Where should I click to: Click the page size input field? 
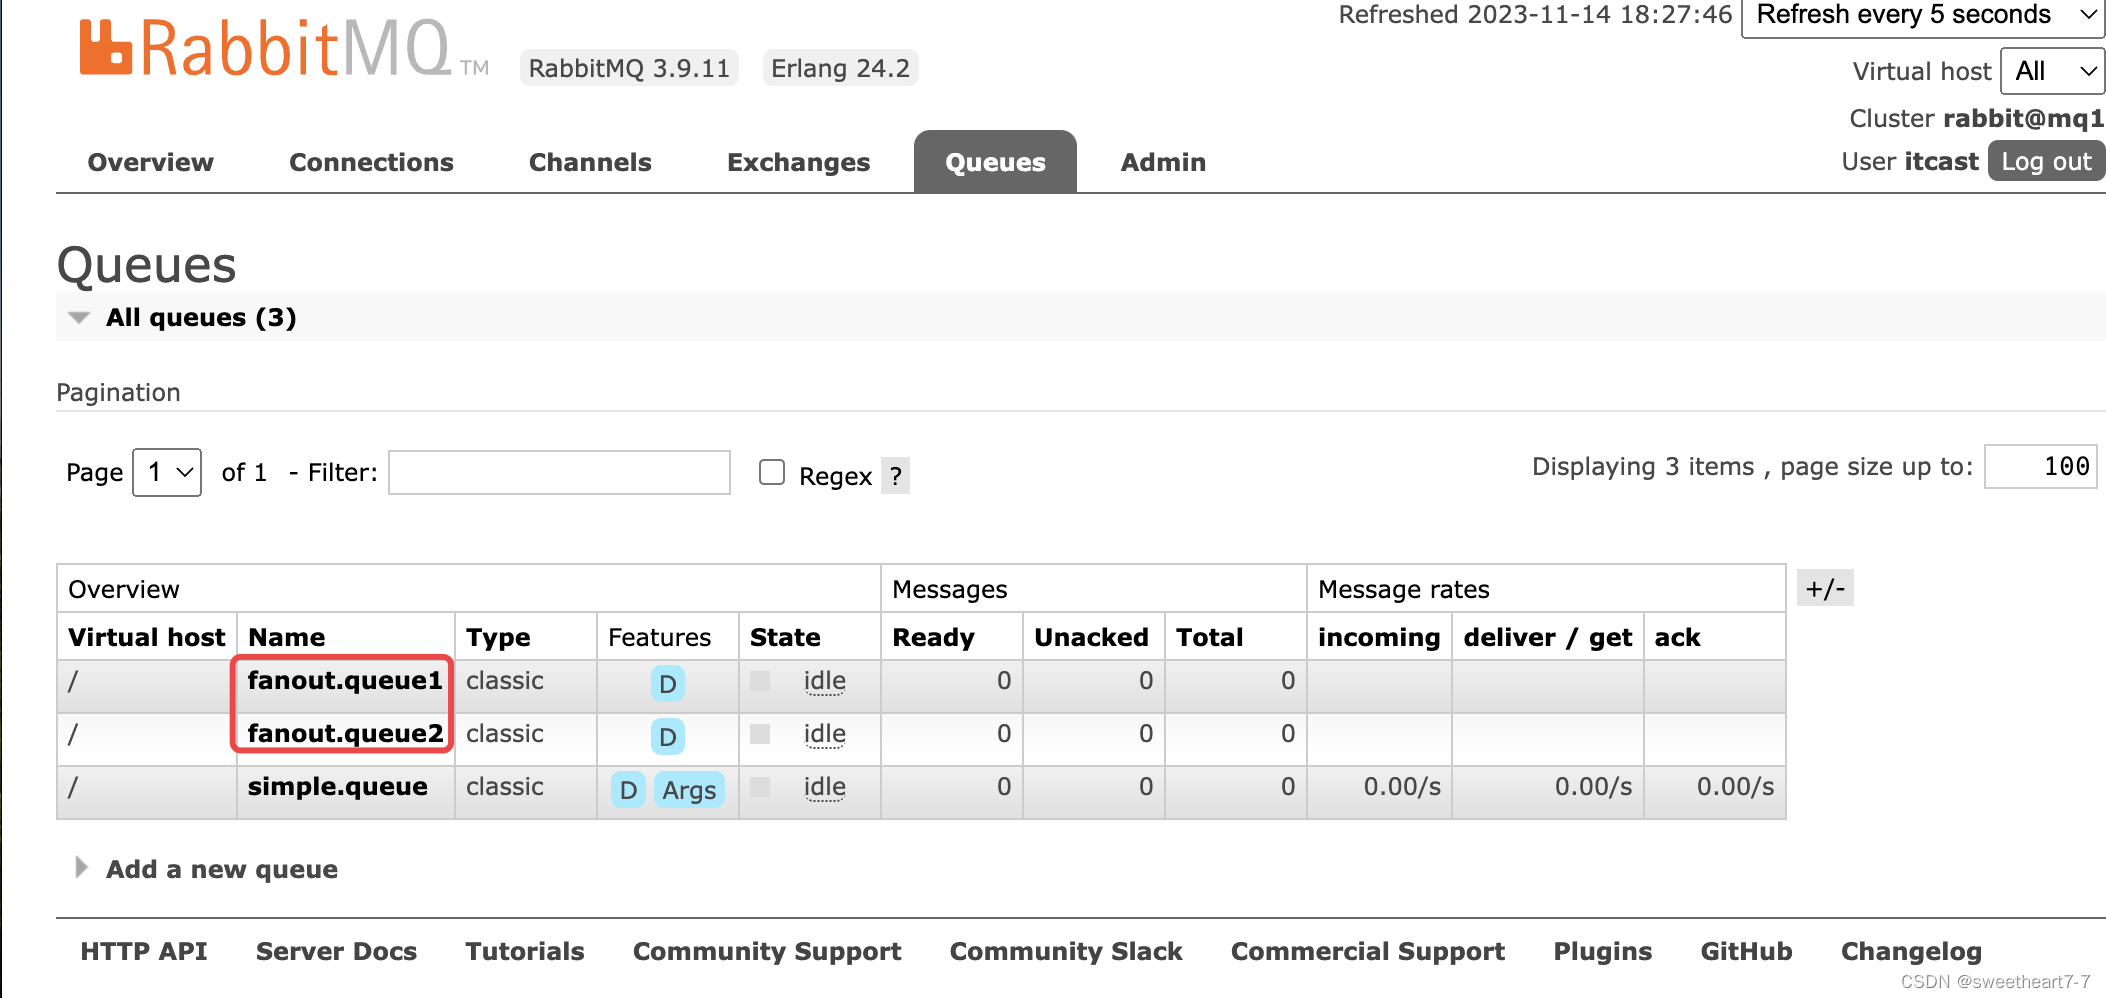click(x=2040, y=466)
